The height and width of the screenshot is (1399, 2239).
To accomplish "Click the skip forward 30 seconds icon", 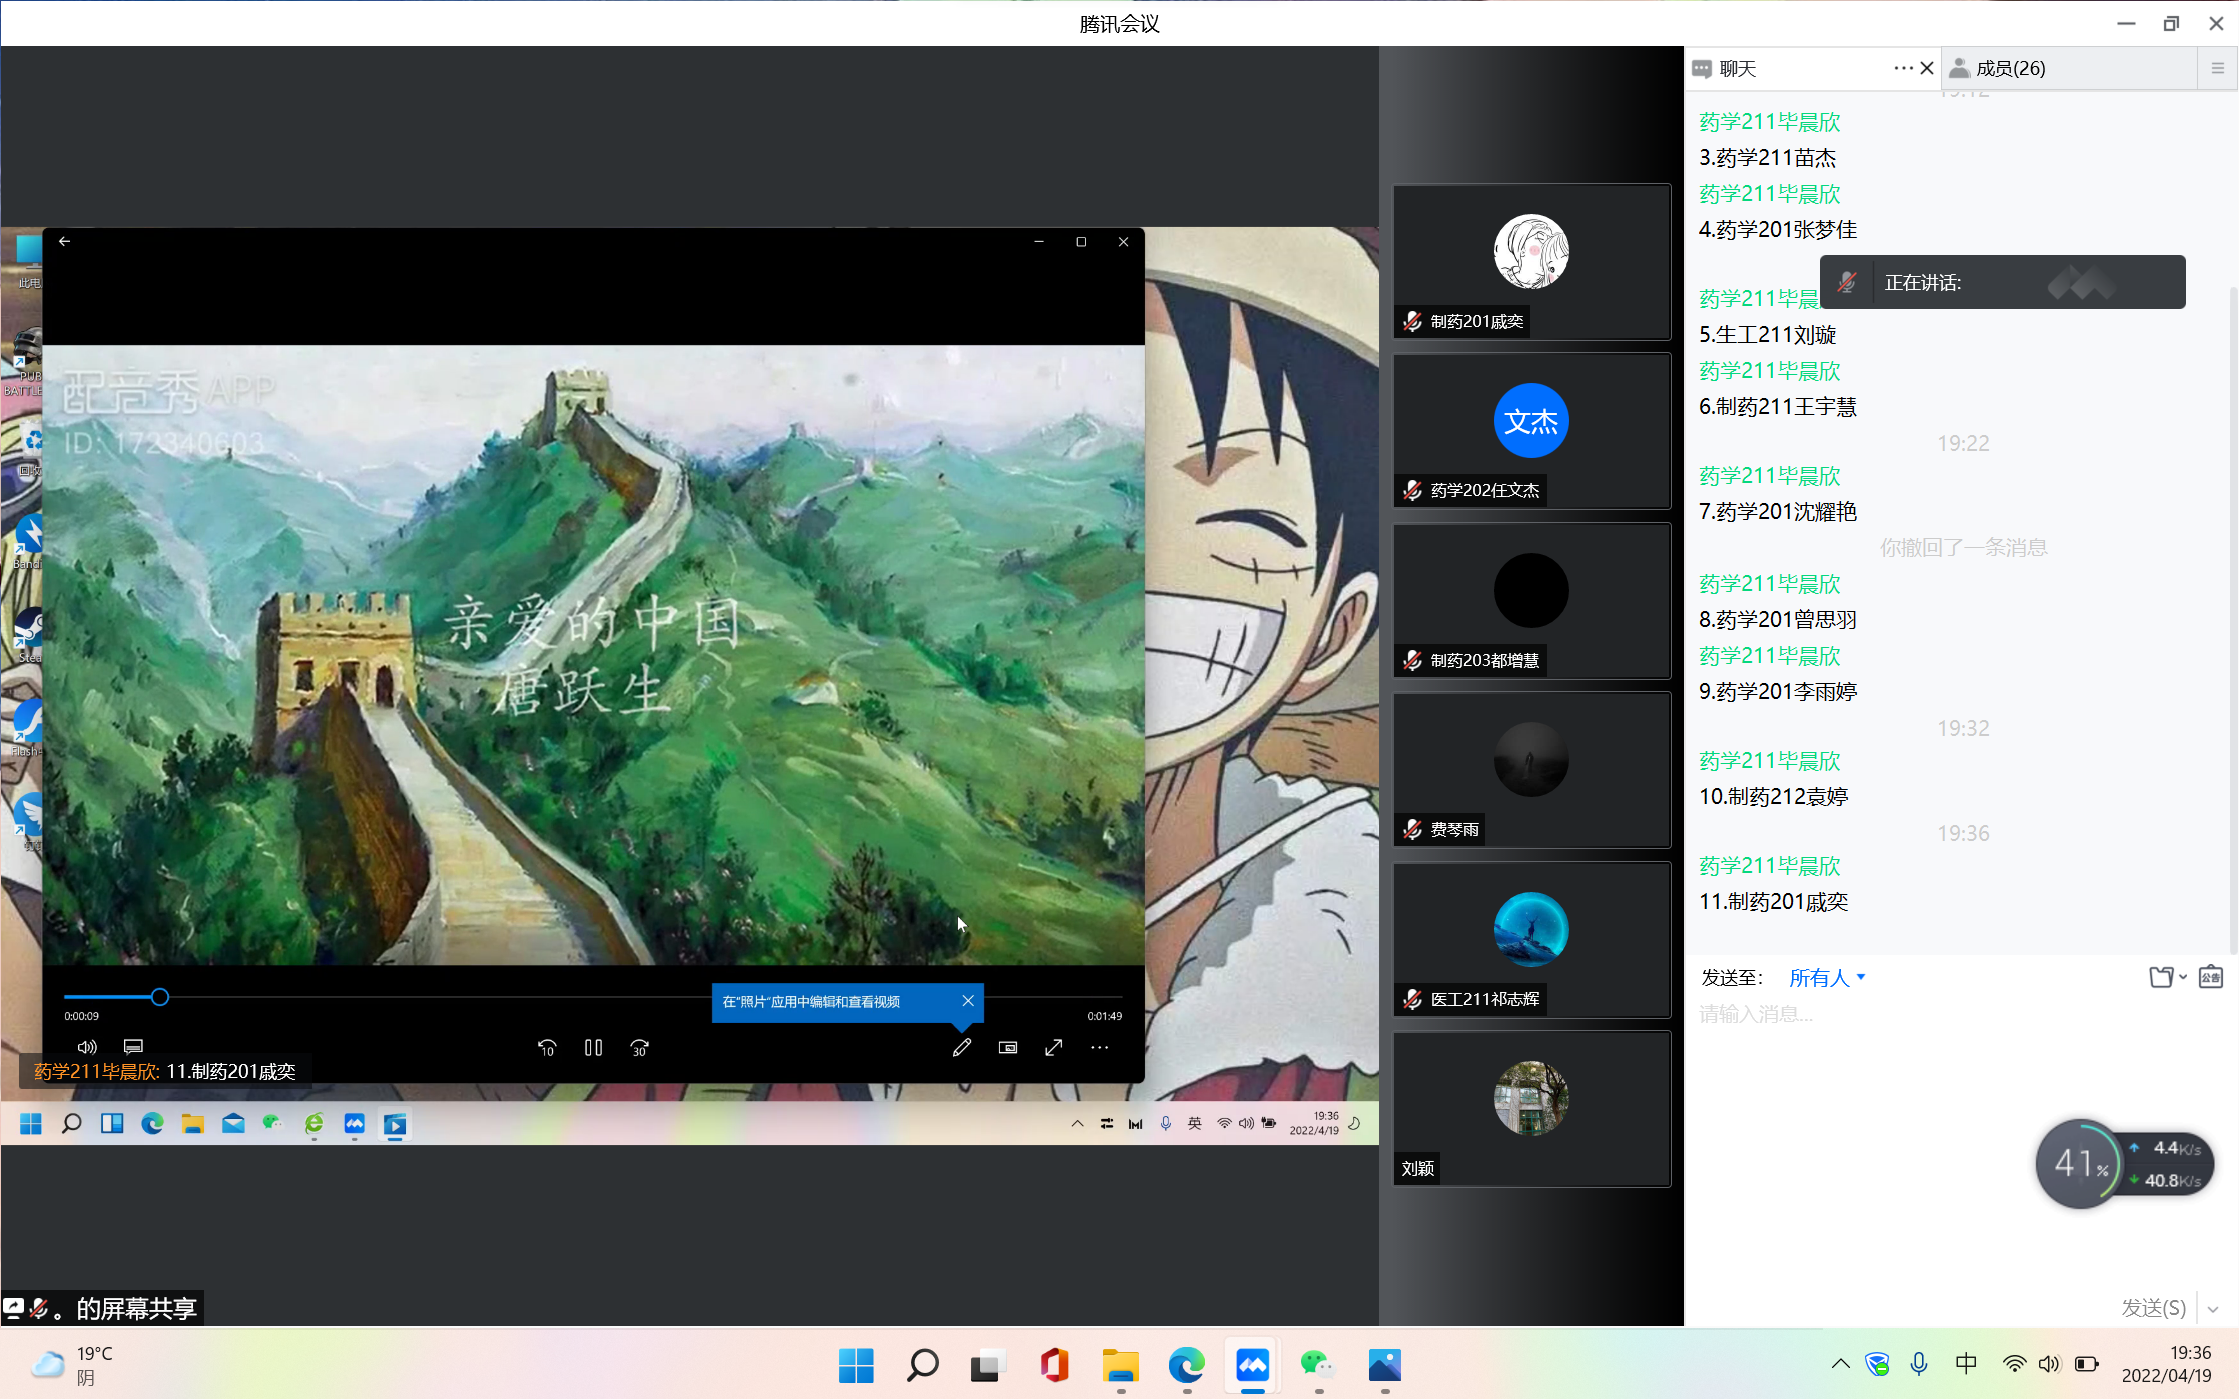I will click(x=640, y=1047).
